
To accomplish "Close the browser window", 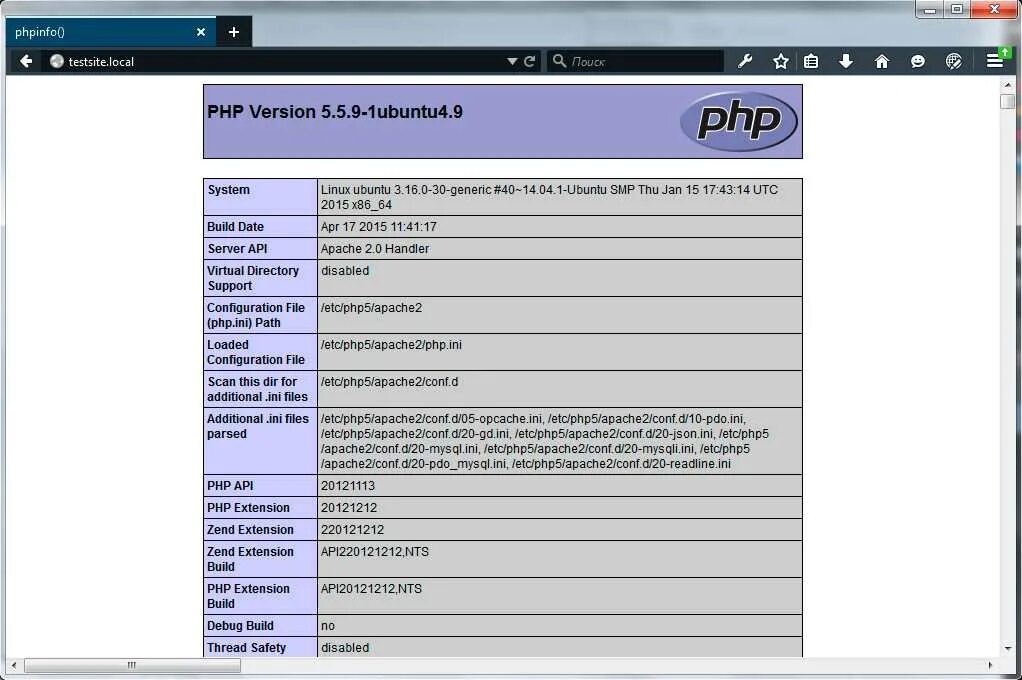I will pyautogui.click(x=994, y=9).
